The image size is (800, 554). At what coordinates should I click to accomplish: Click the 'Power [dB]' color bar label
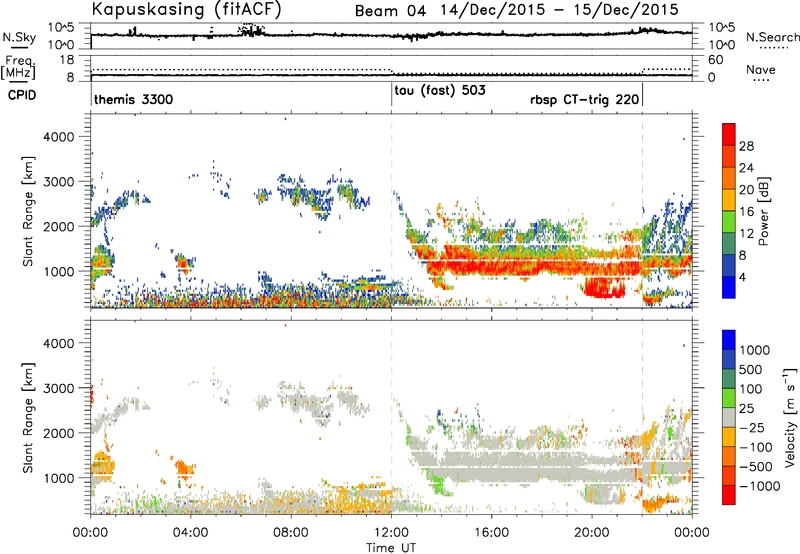click(763, 211)
